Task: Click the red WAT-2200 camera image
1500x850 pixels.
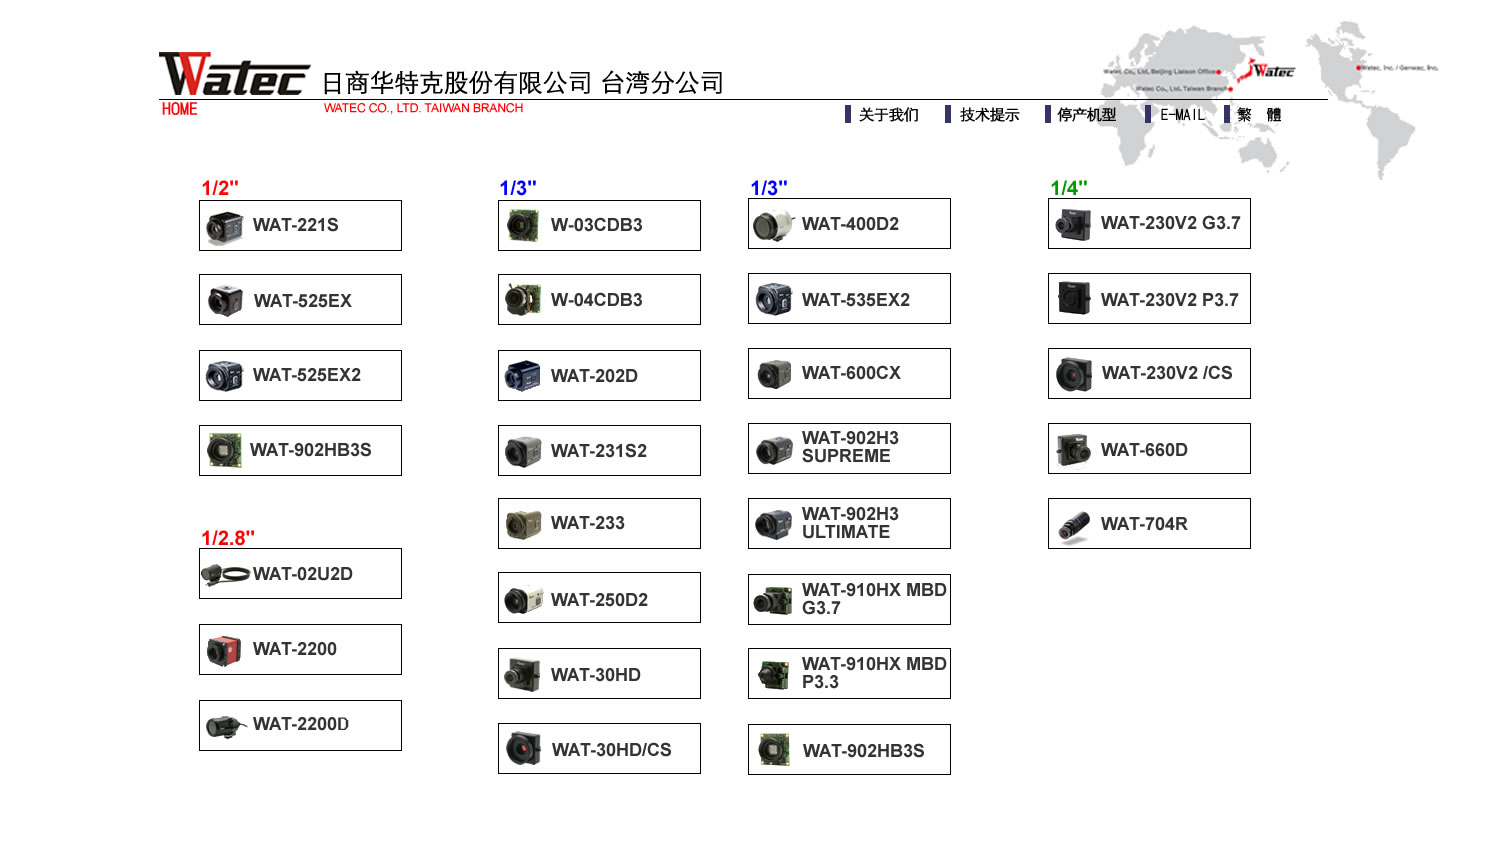Action: tap(224, 650)
